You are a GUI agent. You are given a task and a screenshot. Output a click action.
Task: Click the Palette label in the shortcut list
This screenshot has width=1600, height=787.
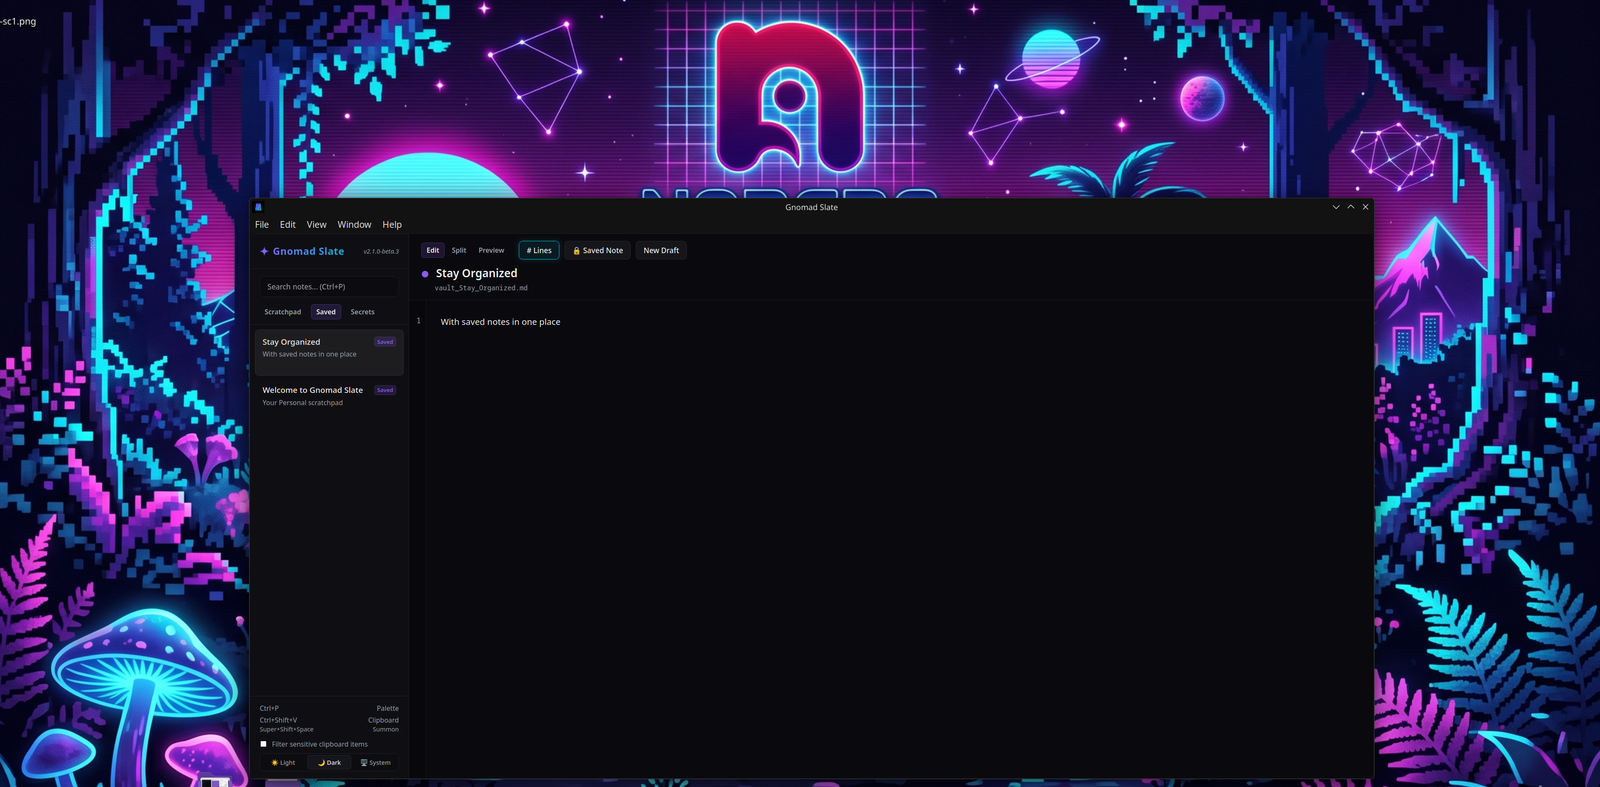point(388,709)
